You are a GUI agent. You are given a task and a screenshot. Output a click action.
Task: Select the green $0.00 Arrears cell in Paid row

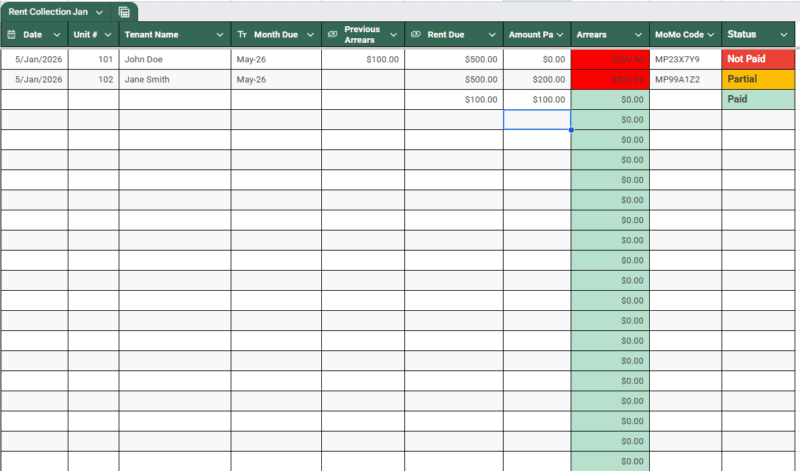click(610, 100)
